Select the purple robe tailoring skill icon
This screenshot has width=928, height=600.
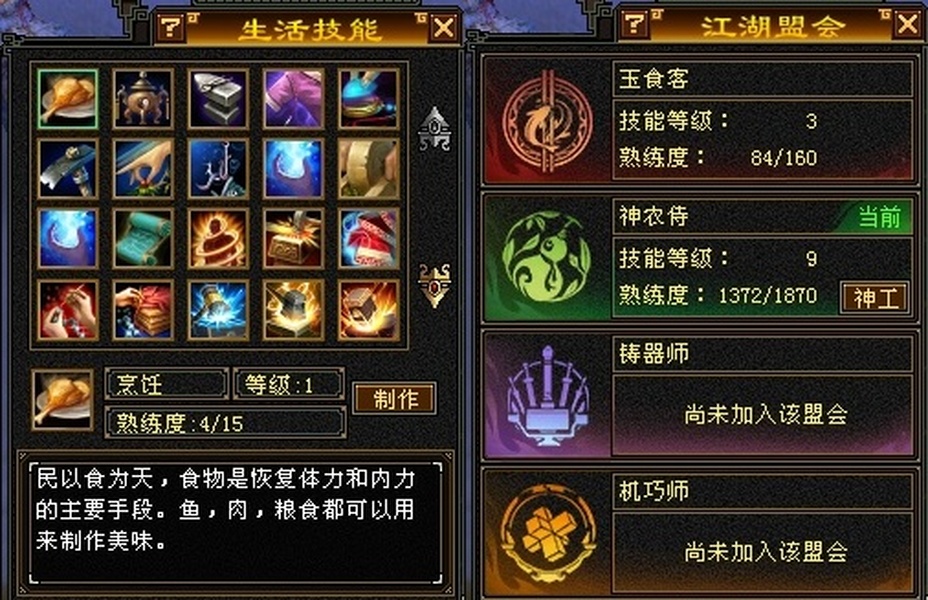(x=293, y=99)
